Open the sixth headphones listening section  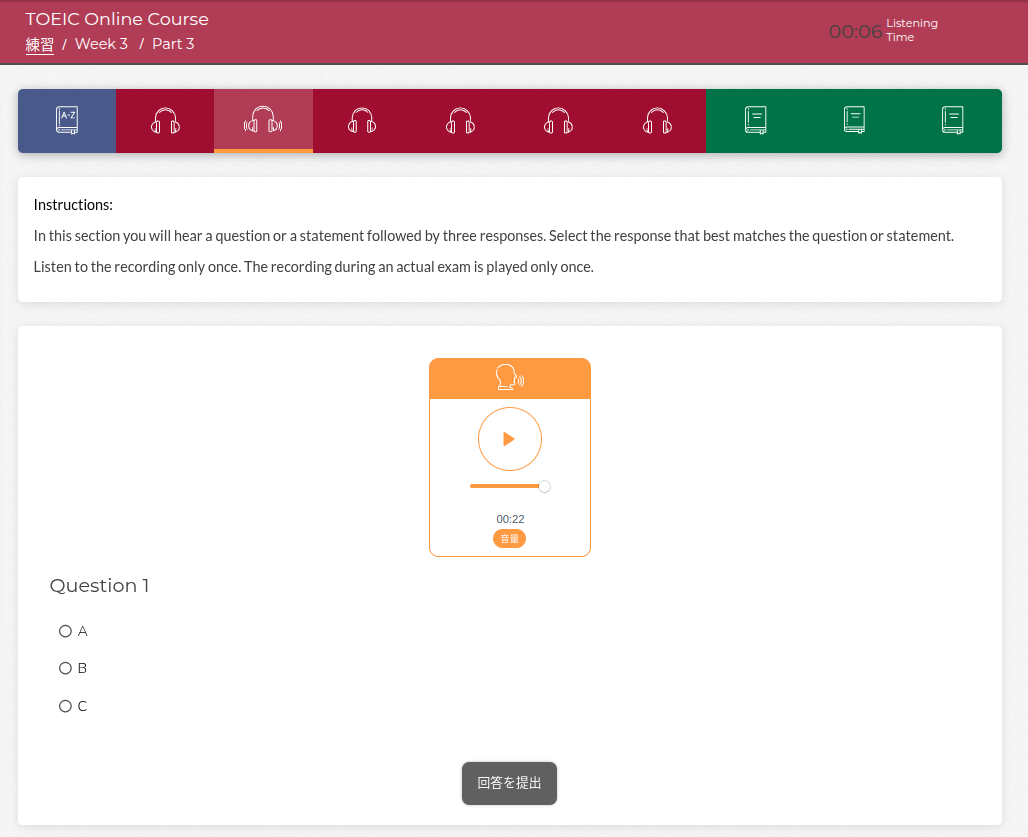656,121
